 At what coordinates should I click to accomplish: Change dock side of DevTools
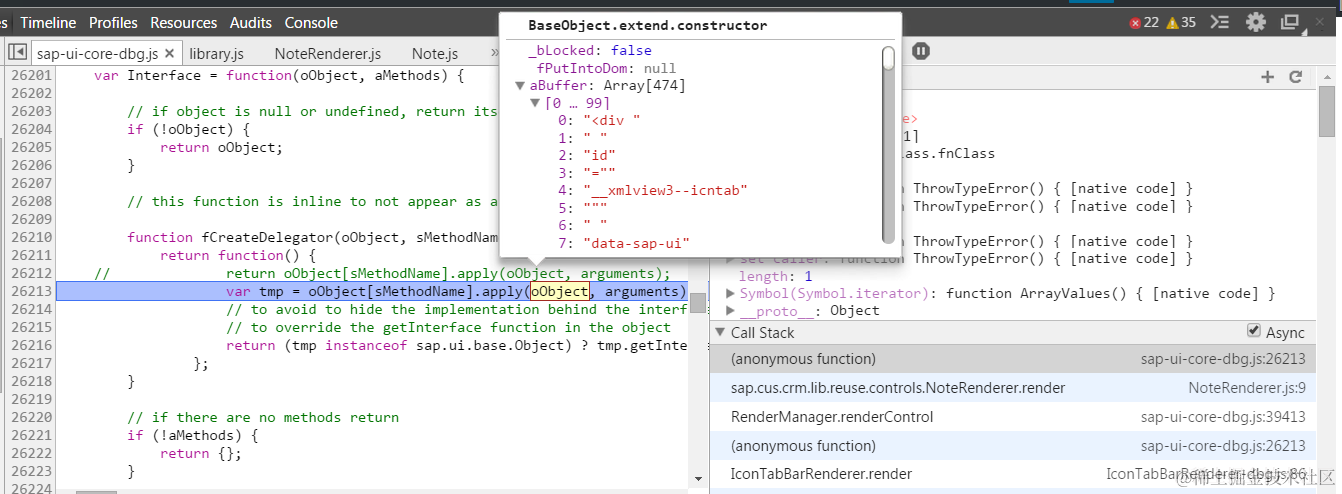click(x=1291, y=22)
